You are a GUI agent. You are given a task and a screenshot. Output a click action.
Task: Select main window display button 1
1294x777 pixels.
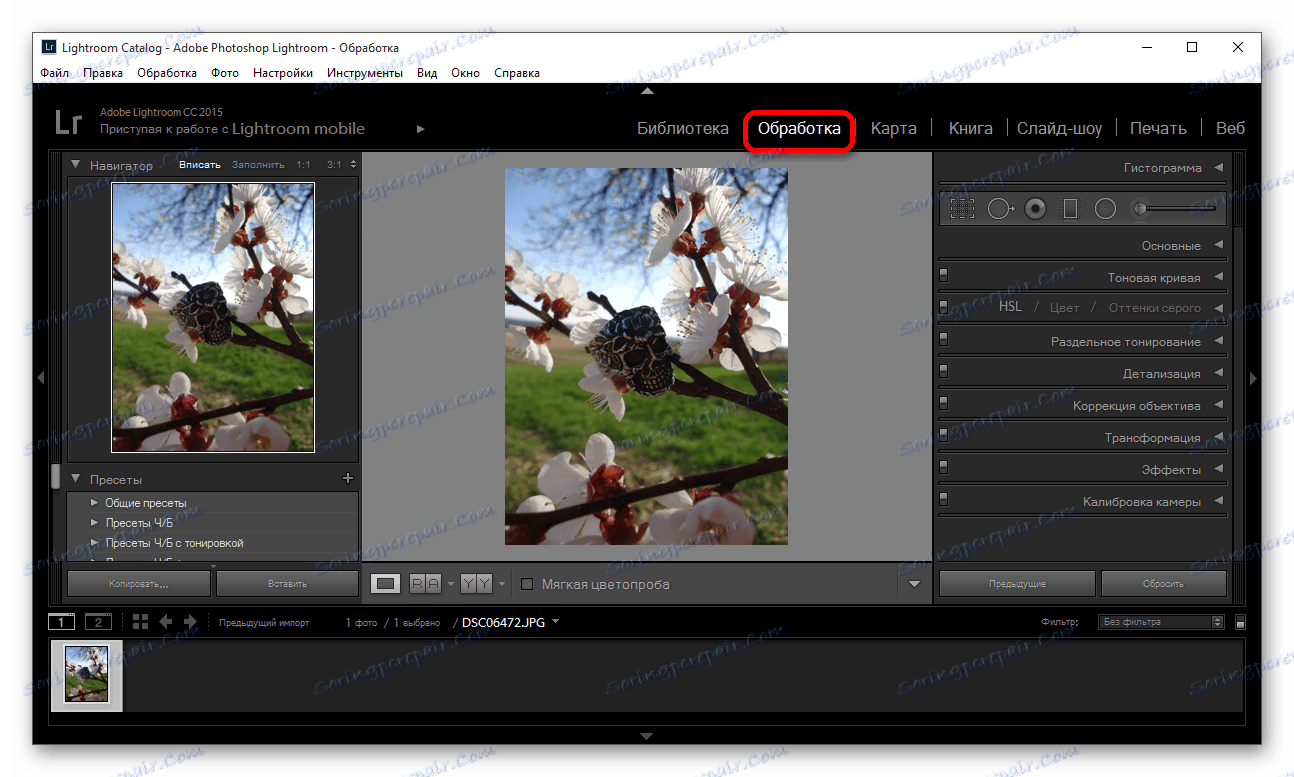point(61,622)
